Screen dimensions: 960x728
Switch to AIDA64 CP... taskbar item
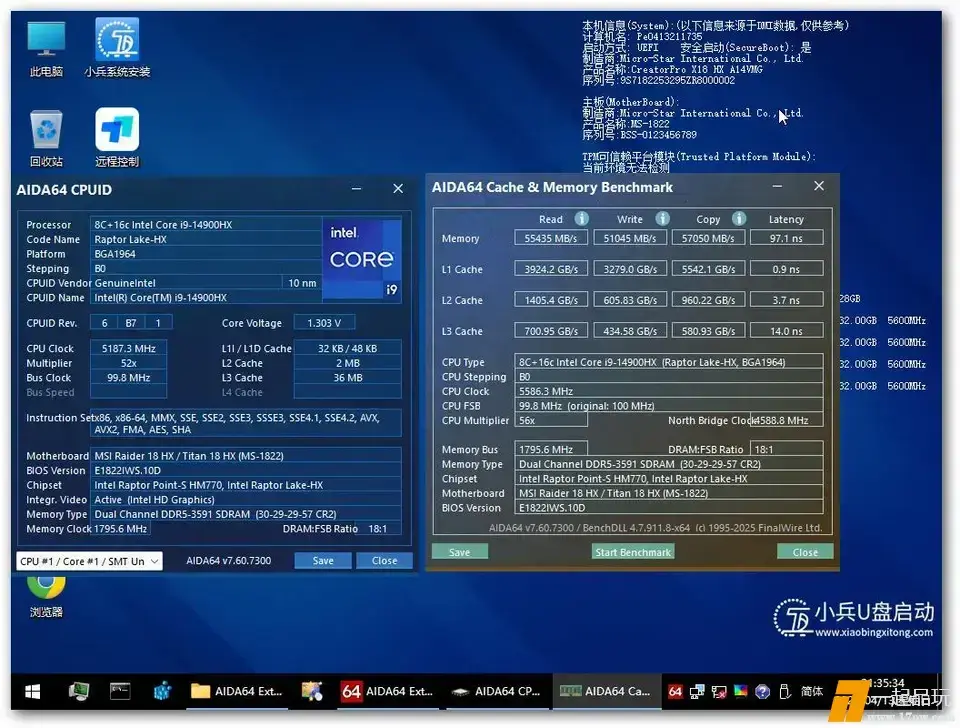pos(496,691)
